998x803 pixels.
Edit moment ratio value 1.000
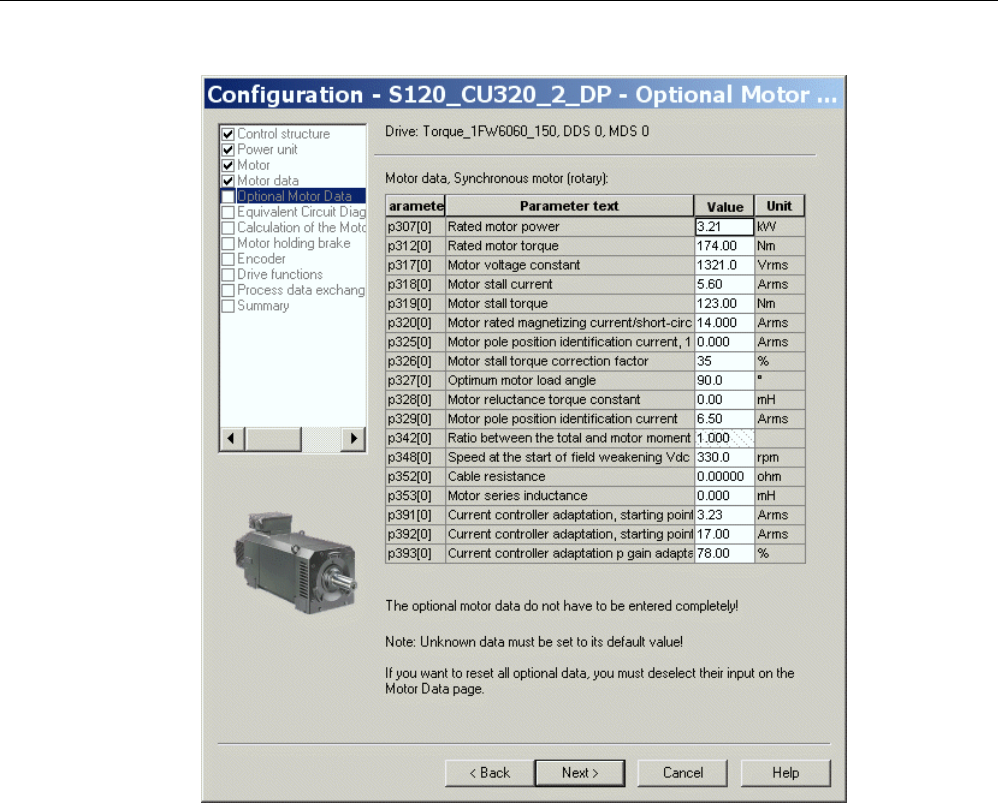pos(724,438)
